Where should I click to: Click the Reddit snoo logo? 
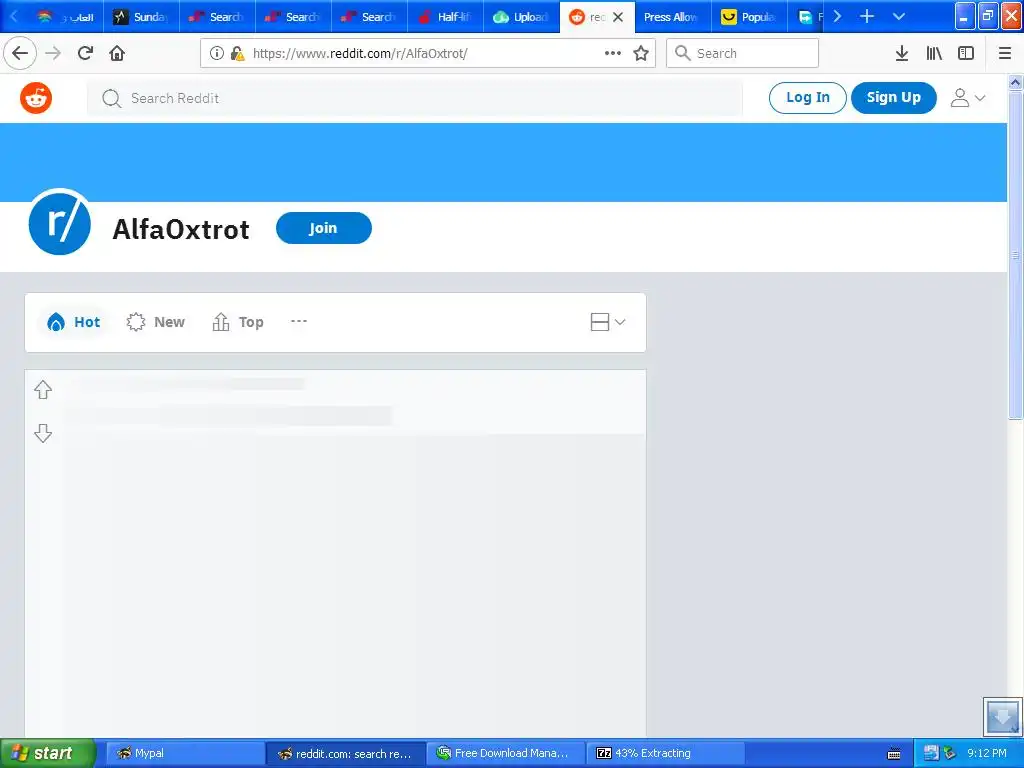(36, 98)
